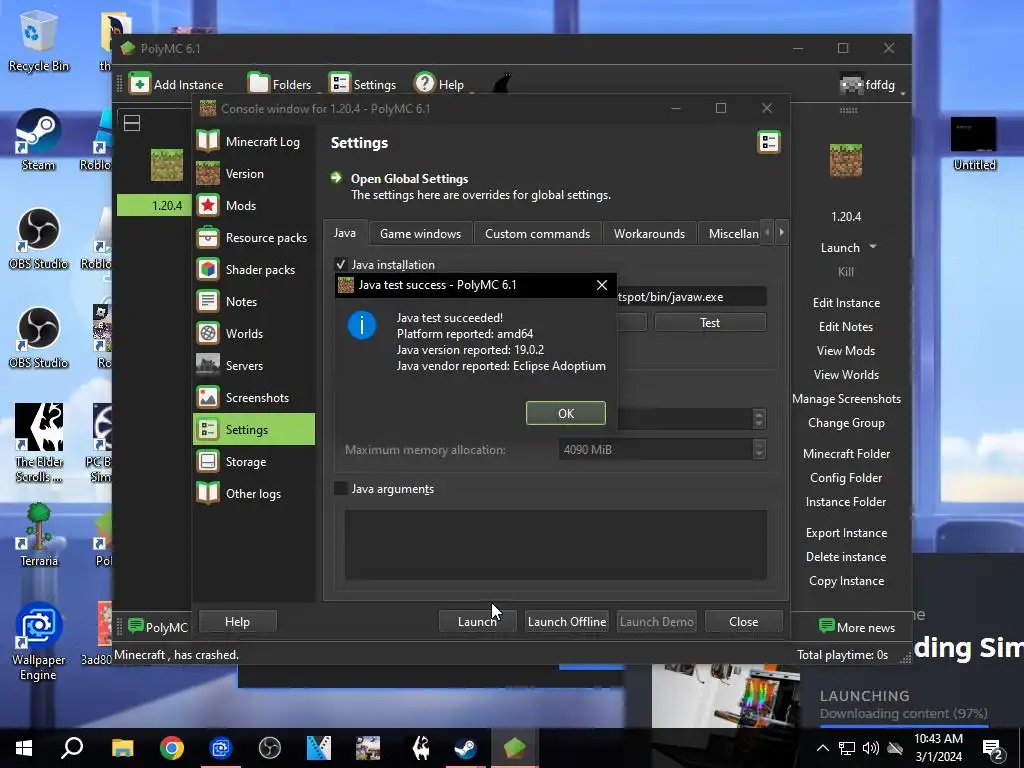The image size is (1024, 768).
Task: Click the Open Global Settings arrow icon
Action: pyautogui.click(x=336, y=178)
